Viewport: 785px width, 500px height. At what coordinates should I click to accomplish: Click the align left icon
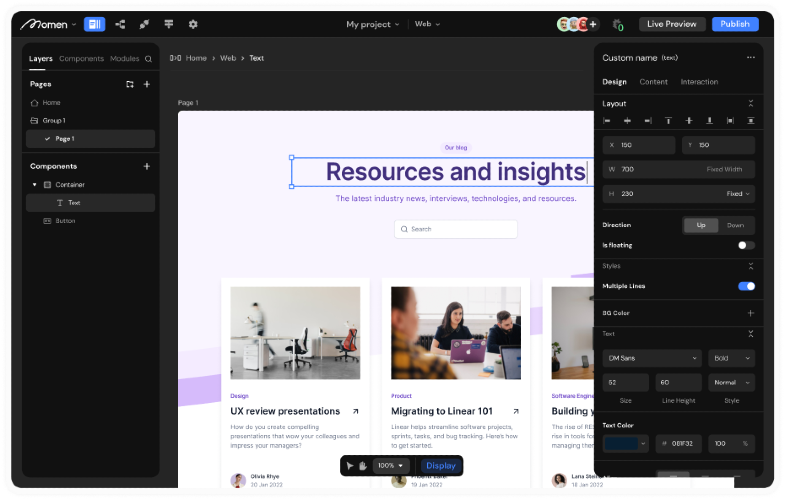point(607,121)
